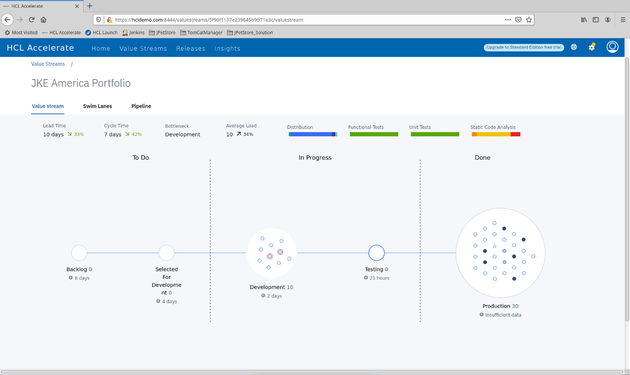The height and width of the screenshot is (375, 630).
Task: Open the browser home page icon
Action: coord(43,19)
